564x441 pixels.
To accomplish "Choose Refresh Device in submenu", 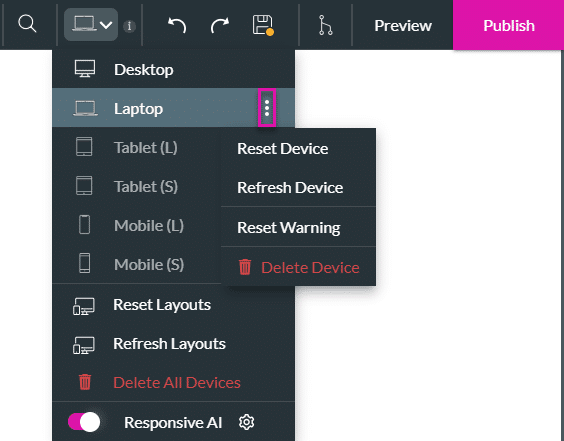I will [299, 187].
